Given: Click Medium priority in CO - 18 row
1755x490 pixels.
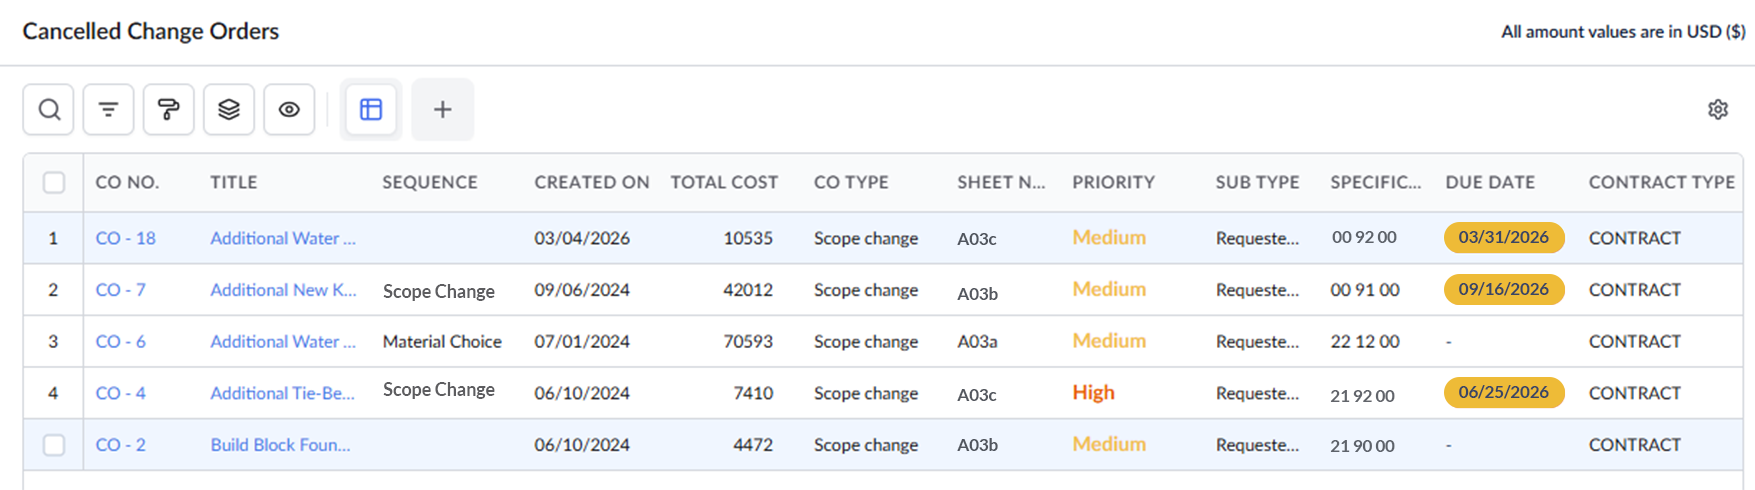Looking at the screenshot, I should pos(1109,238).
